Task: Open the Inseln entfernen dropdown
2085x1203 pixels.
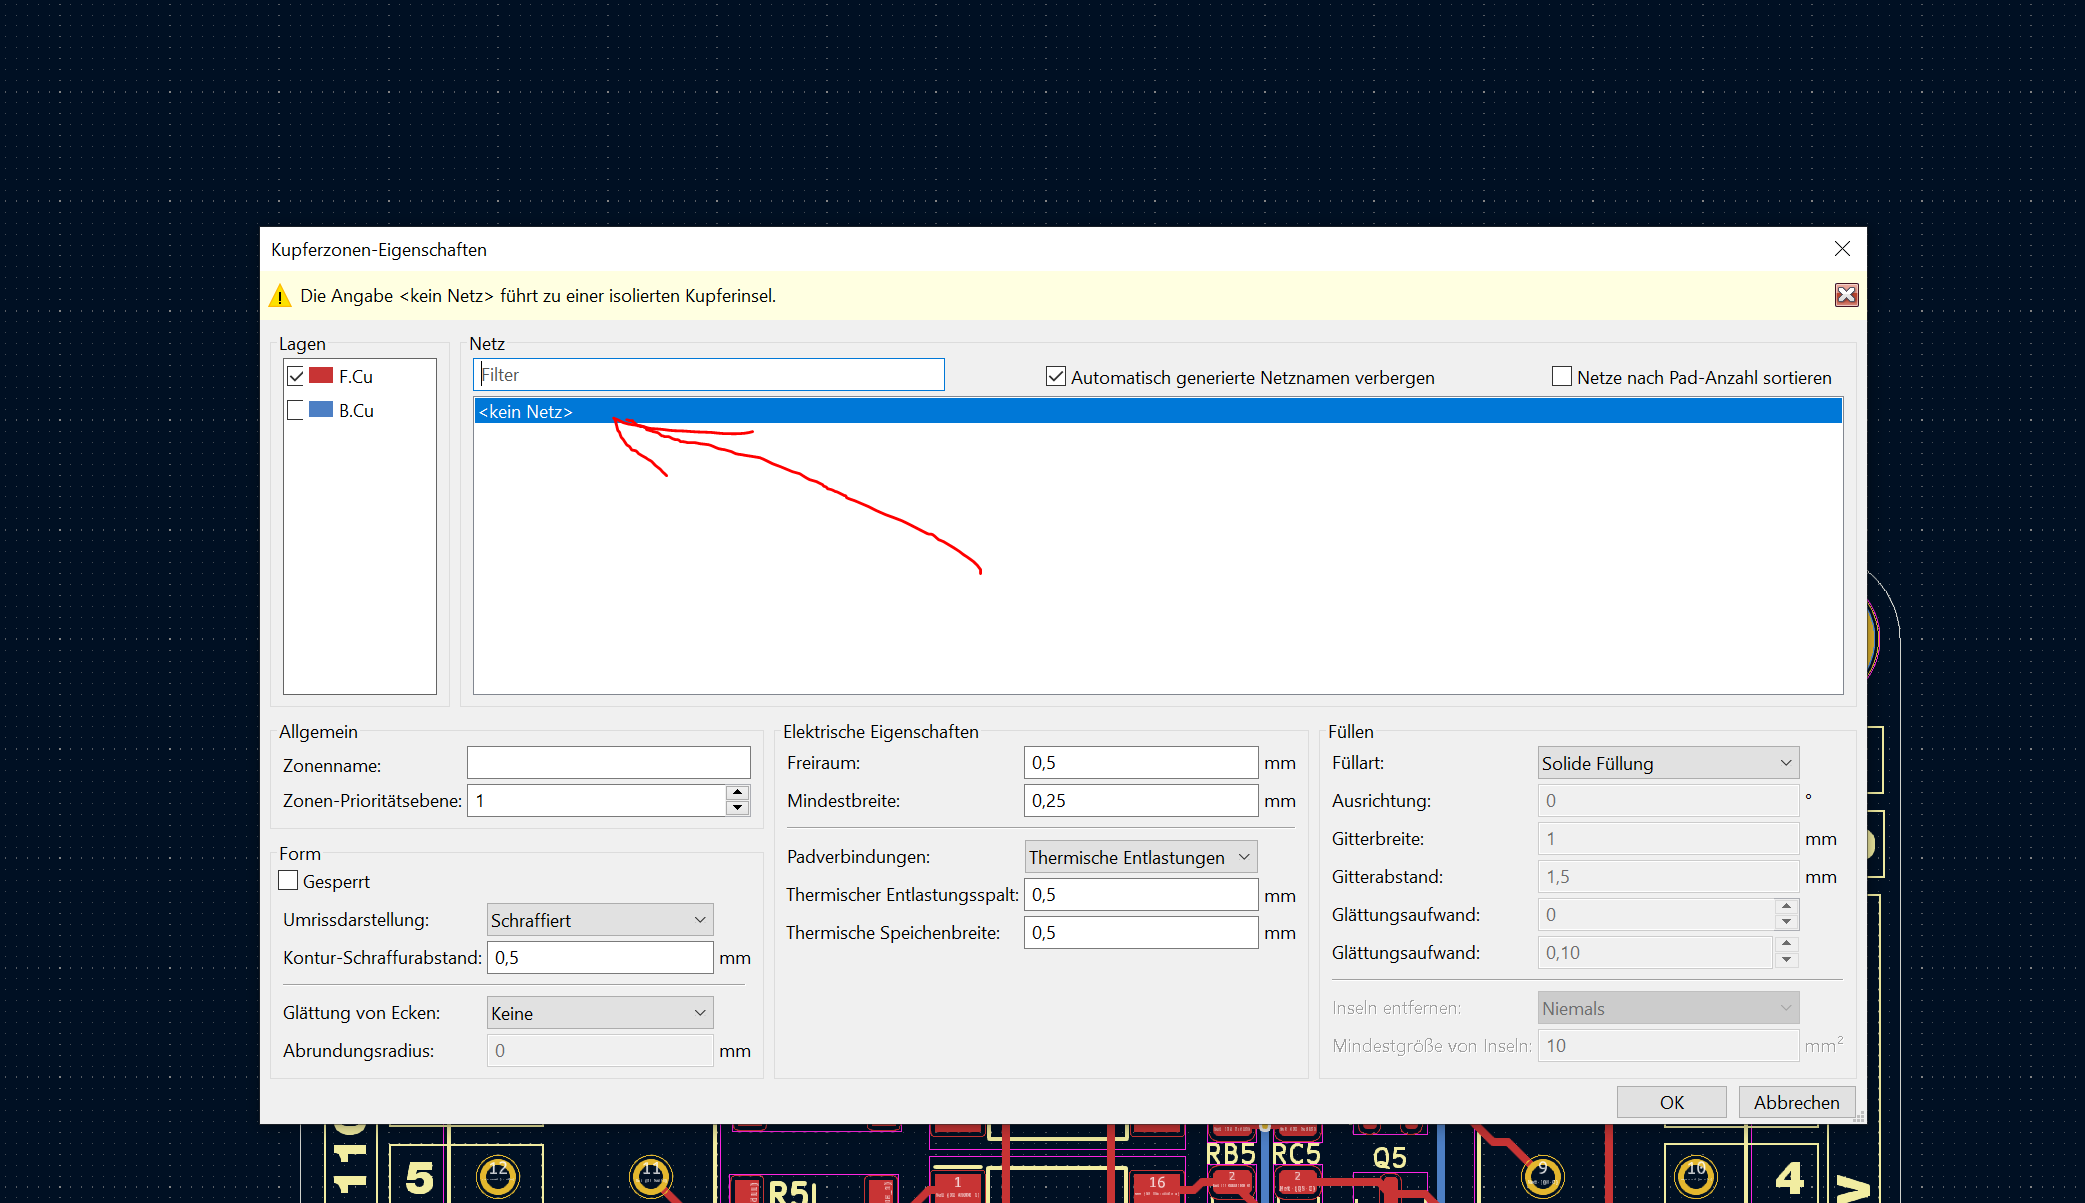Action: pos(1668,1008)
